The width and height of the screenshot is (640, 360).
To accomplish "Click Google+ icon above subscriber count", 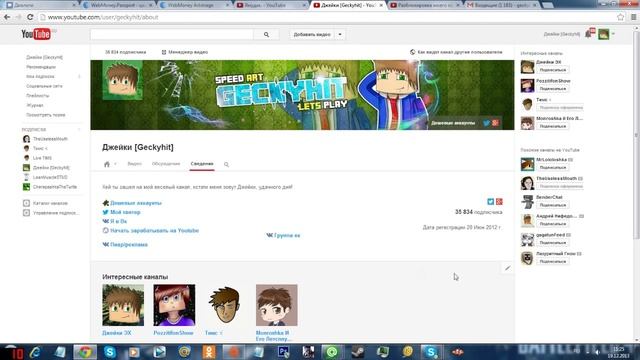I will pos(499,202).
